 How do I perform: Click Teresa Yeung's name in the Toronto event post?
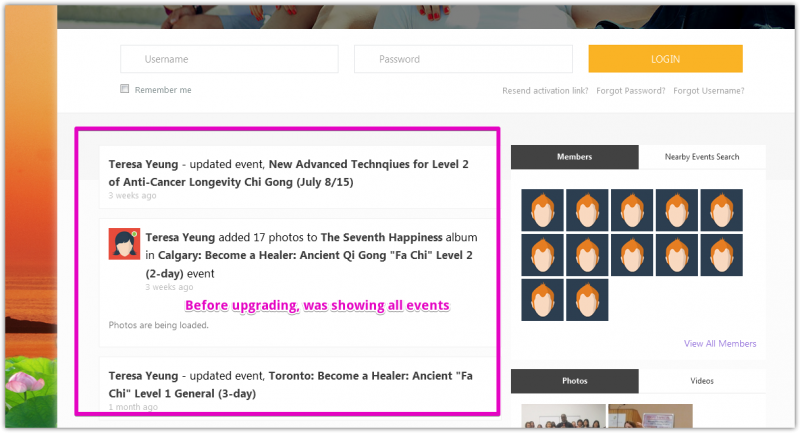pyautogui.click(x=143, y=376)
